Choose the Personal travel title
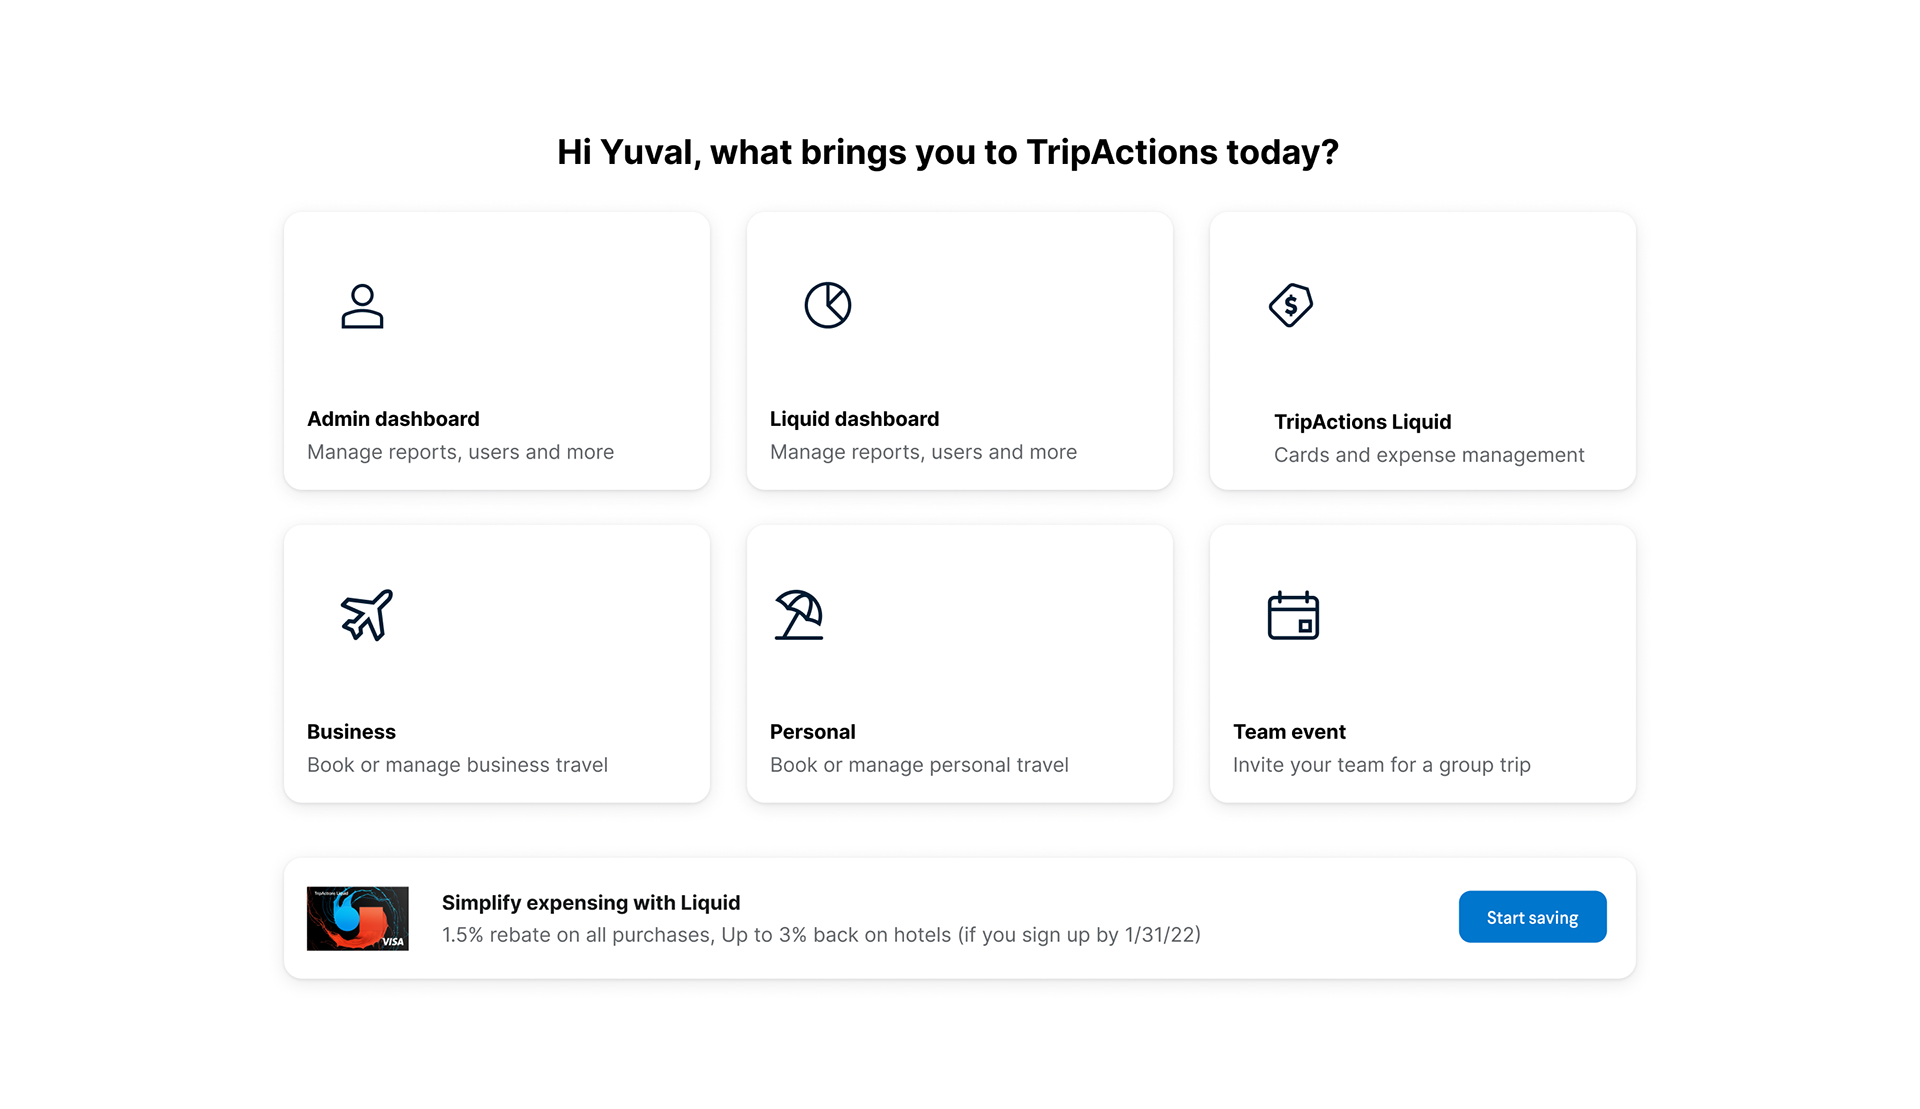 click(812, 732)
